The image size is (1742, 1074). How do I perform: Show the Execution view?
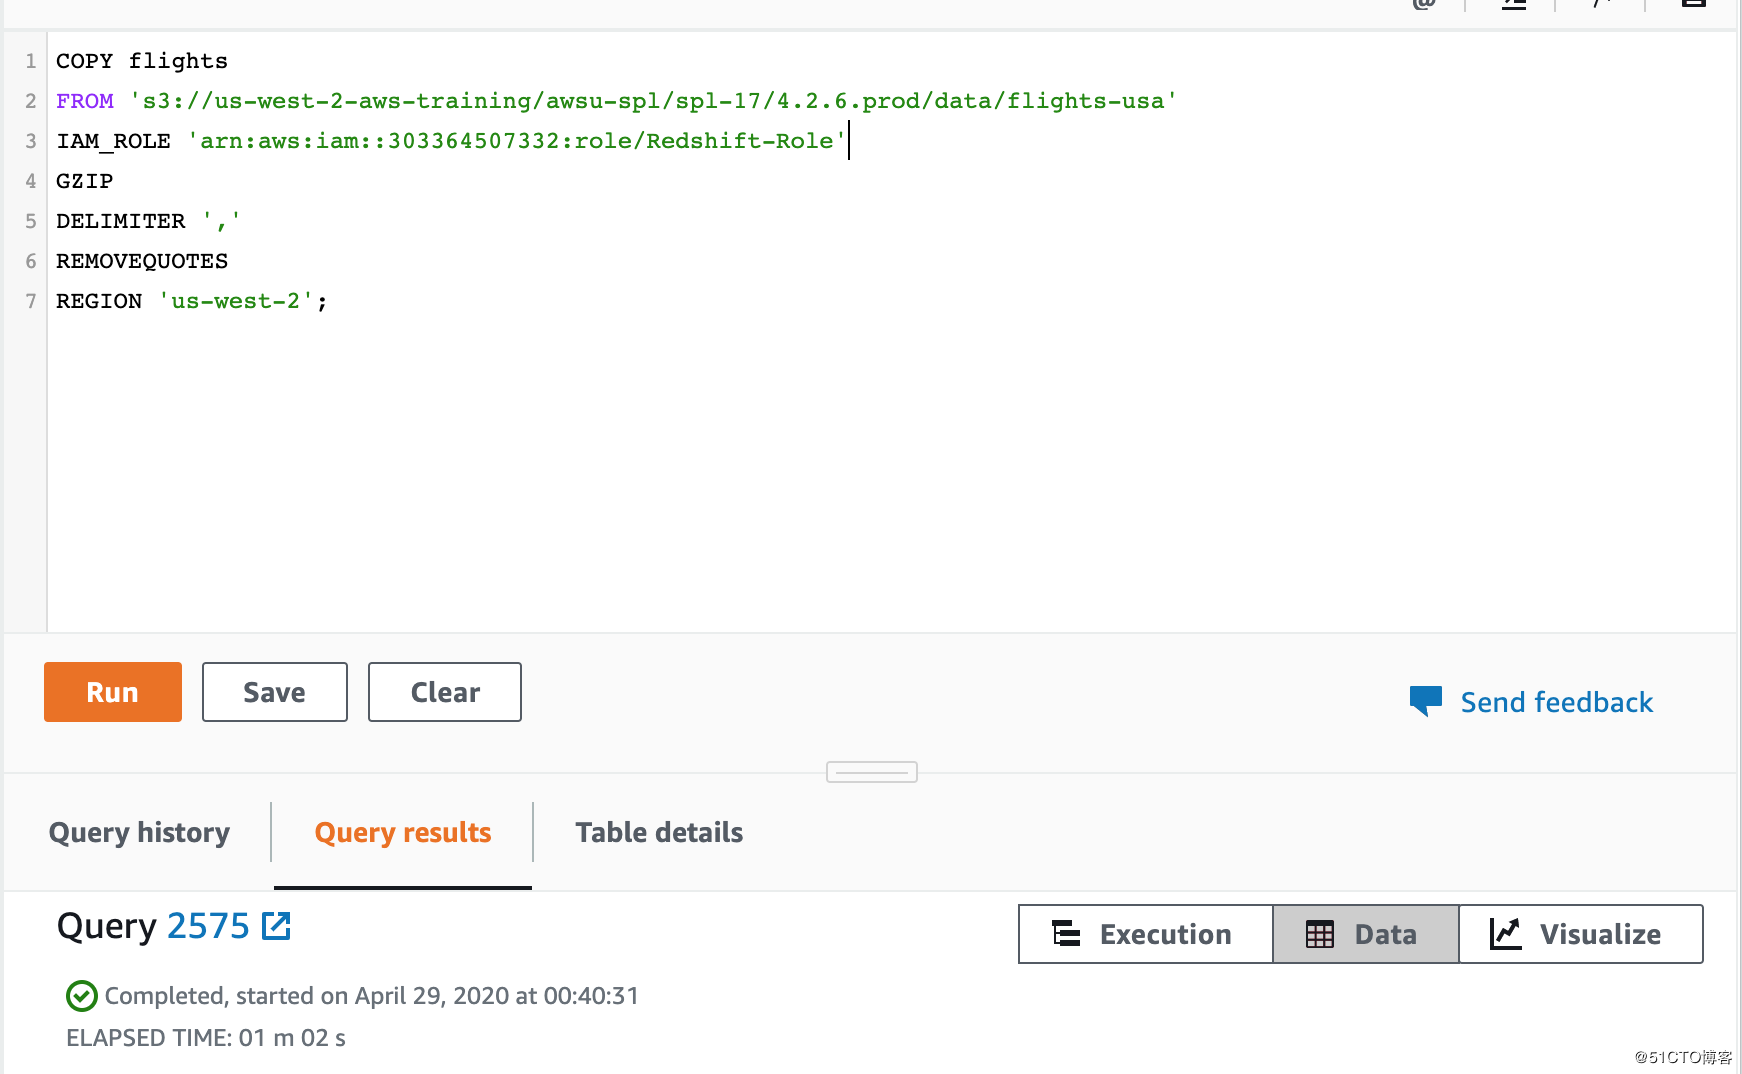pyautogui.click(x=1146, y=934)
